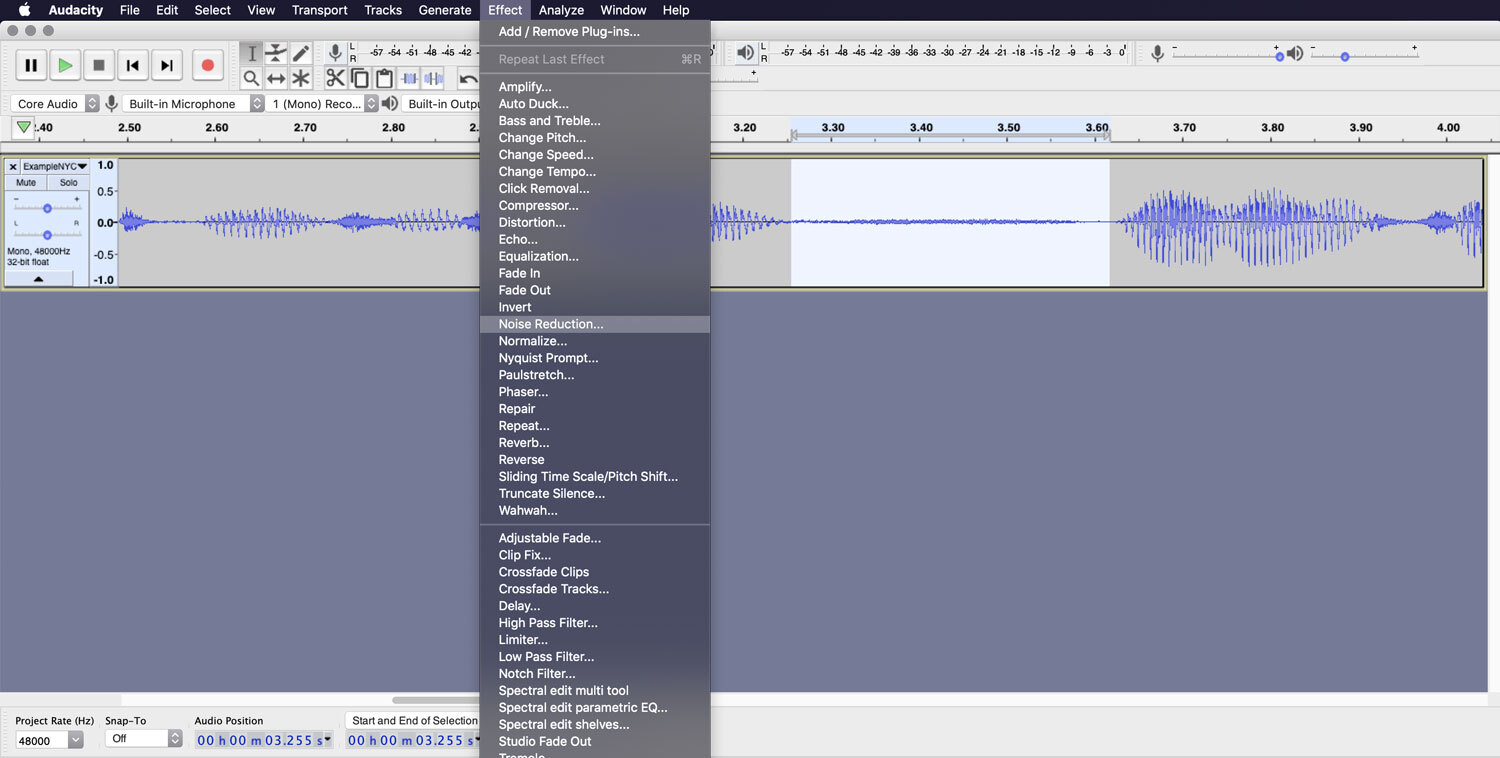Viewport: 1500px width, 758px height.
Task: Open the Tracks menu
Action: point(383,10)
